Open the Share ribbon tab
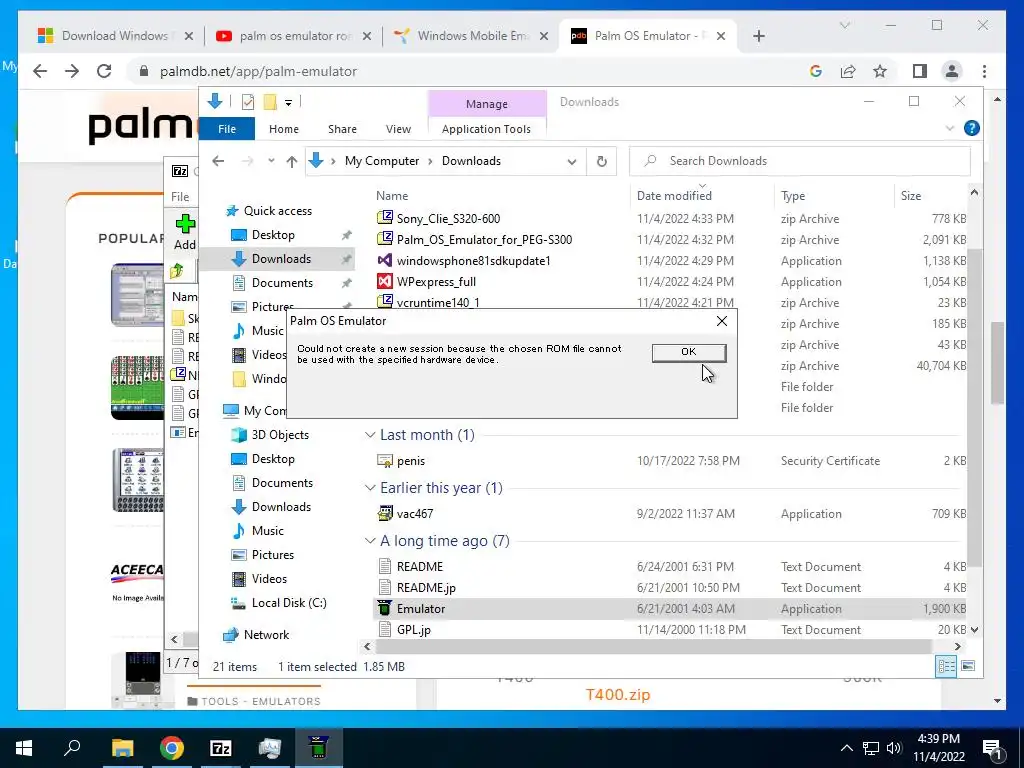The width and height of the screenshot is (1024, 768). [342, 129]
